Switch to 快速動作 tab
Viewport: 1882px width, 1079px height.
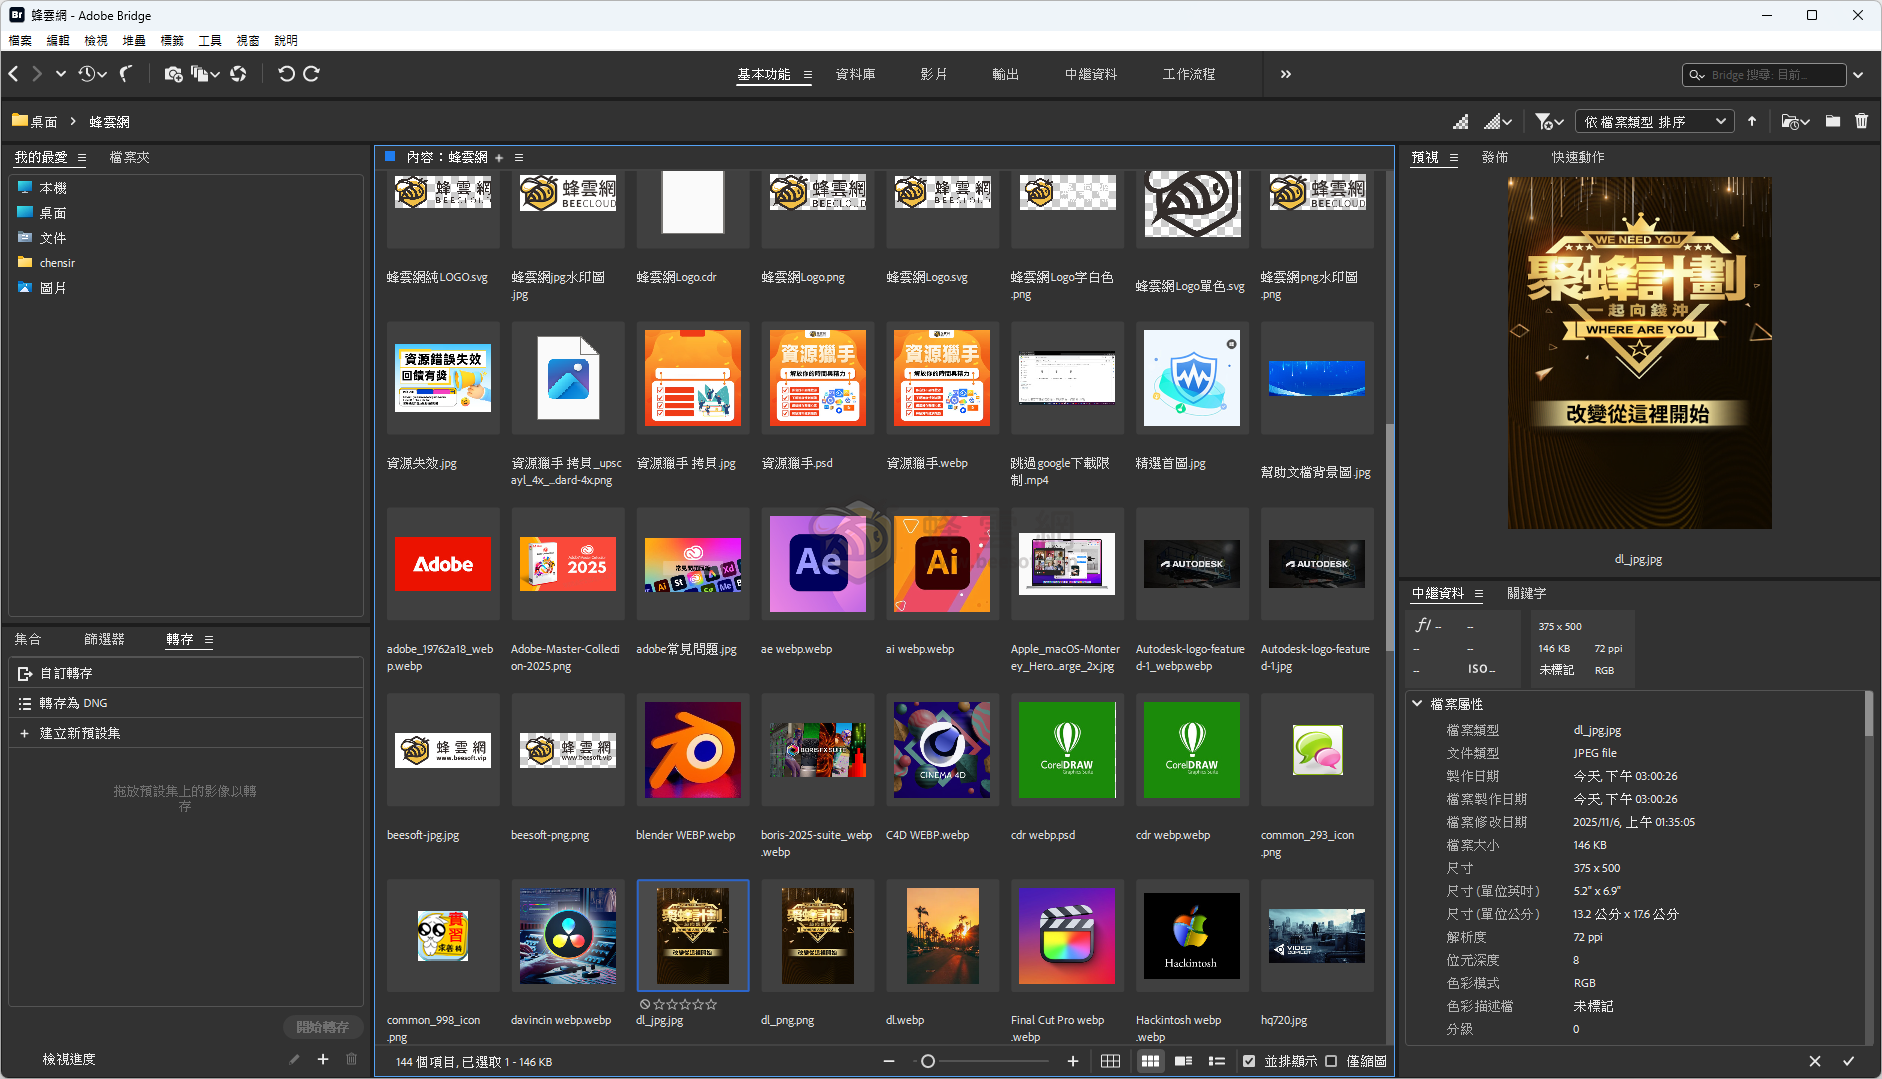click(x=1578, y=158)
